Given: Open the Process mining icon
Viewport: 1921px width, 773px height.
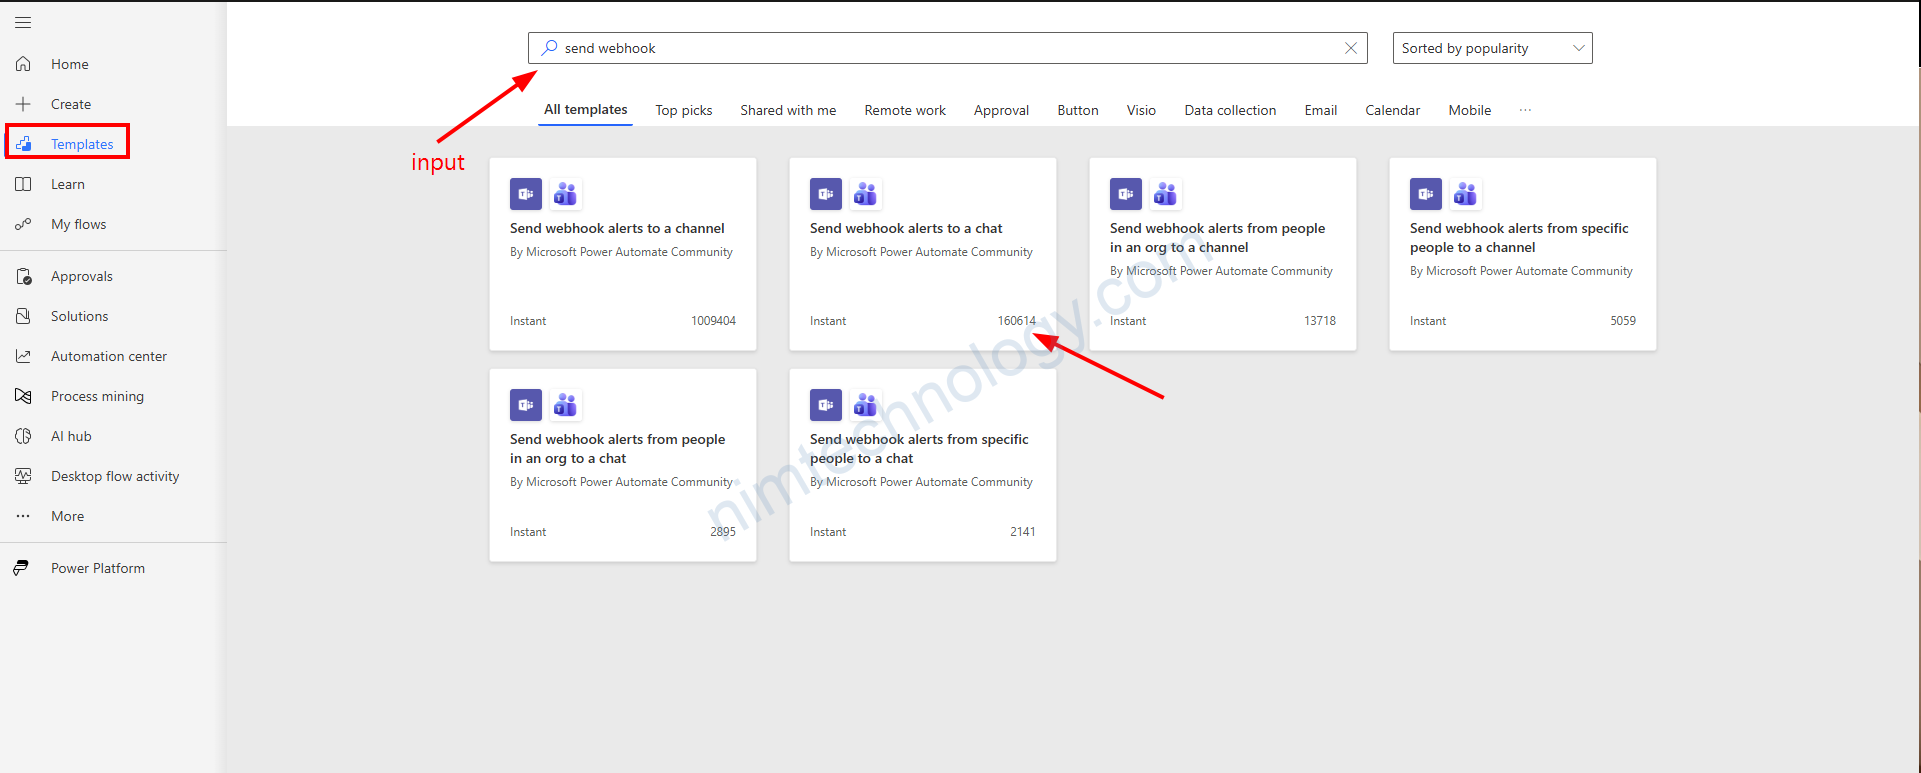Looking at the screenshot, I should tap(23, 396).
